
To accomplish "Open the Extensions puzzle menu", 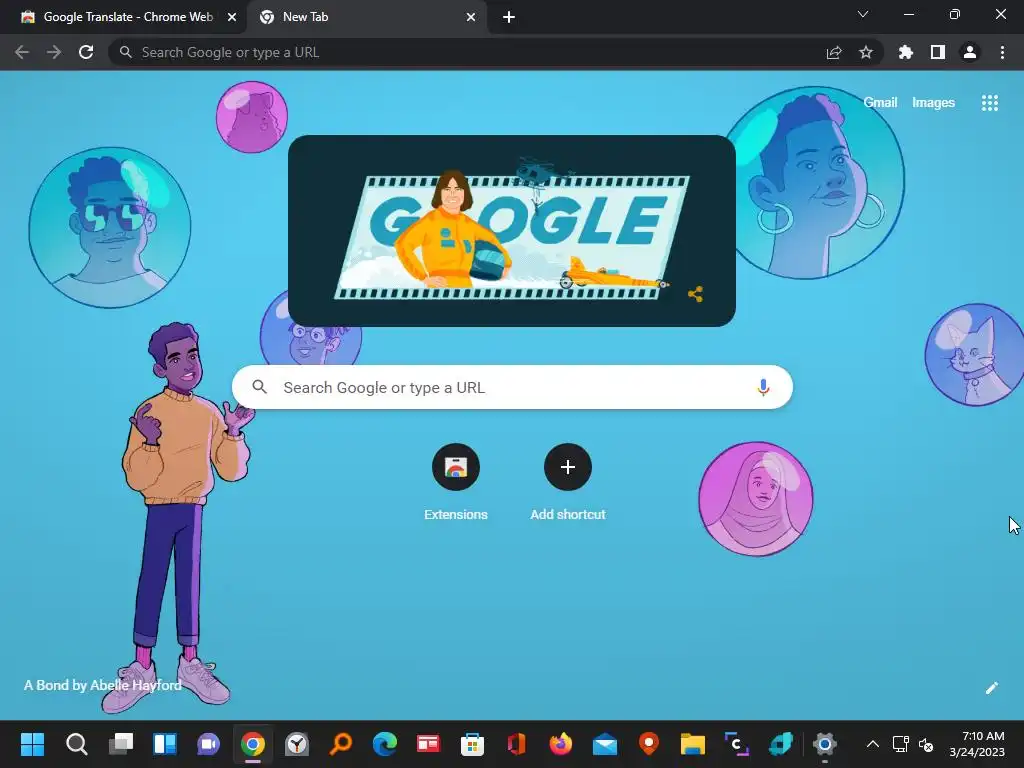I will [905, 52].
